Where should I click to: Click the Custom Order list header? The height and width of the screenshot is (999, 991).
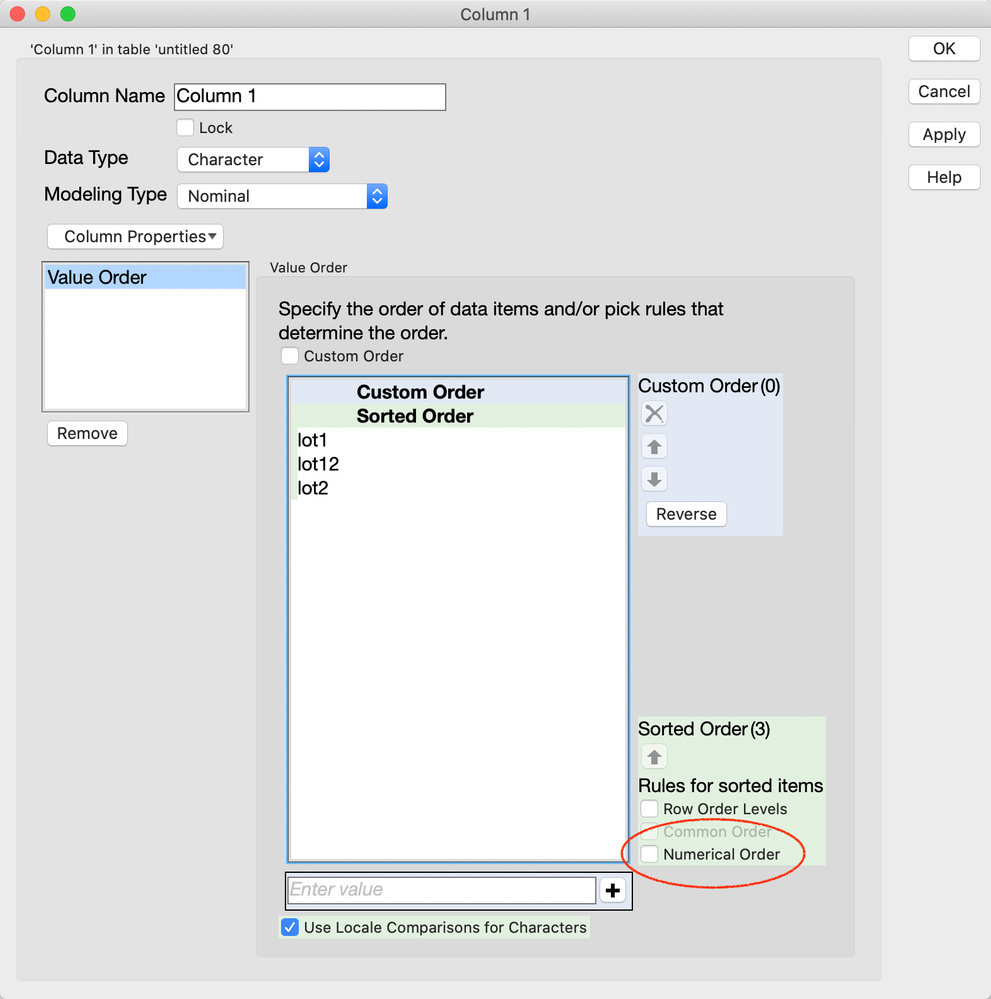point(458,391)
